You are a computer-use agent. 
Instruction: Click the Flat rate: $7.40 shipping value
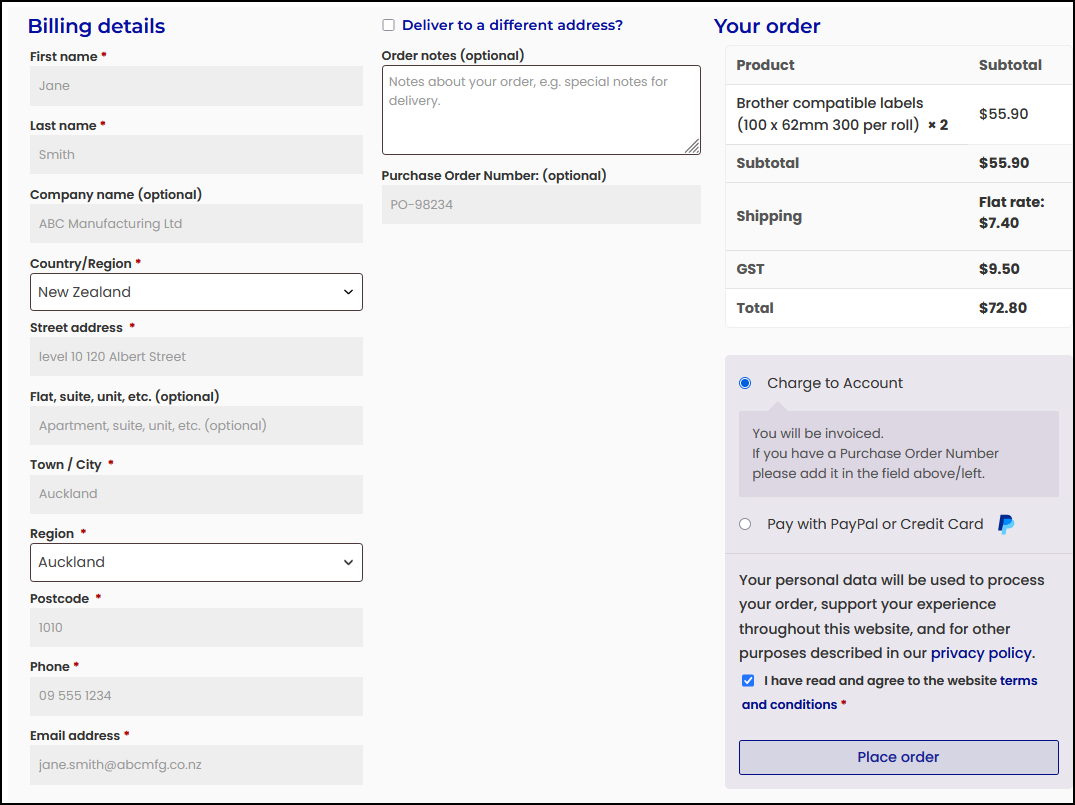click(x=1011, y=213)
